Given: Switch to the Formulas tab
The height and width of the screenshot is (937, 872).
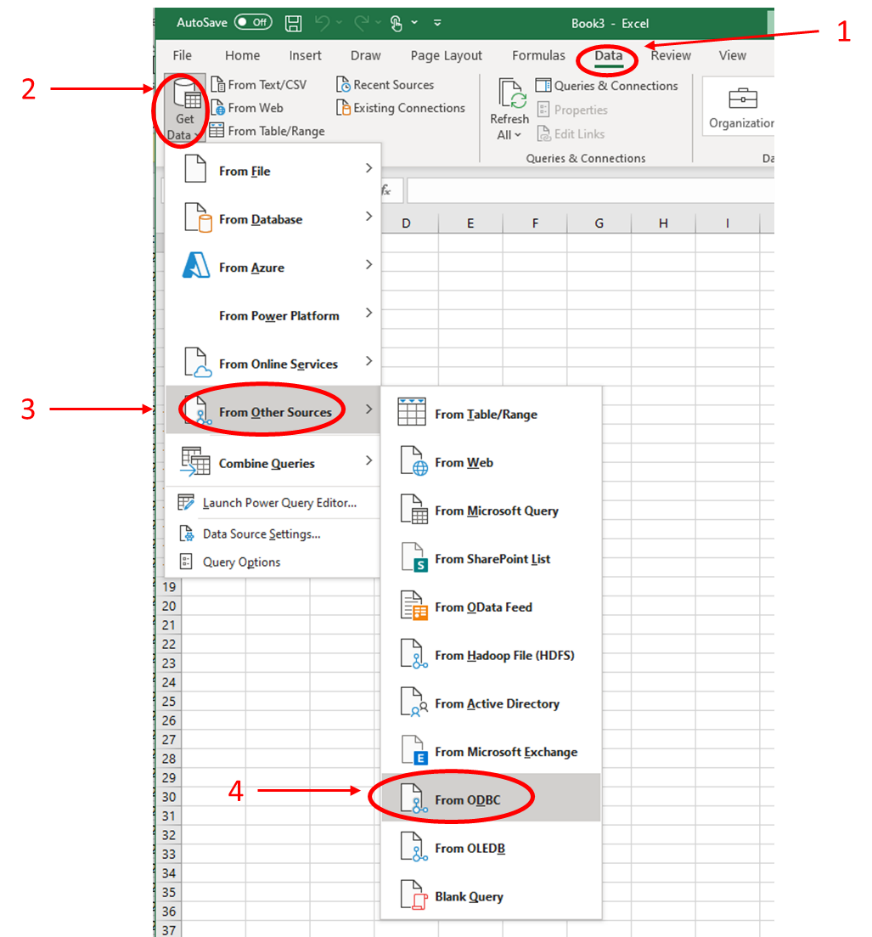Looking at the screenshot, I should 538,56.
